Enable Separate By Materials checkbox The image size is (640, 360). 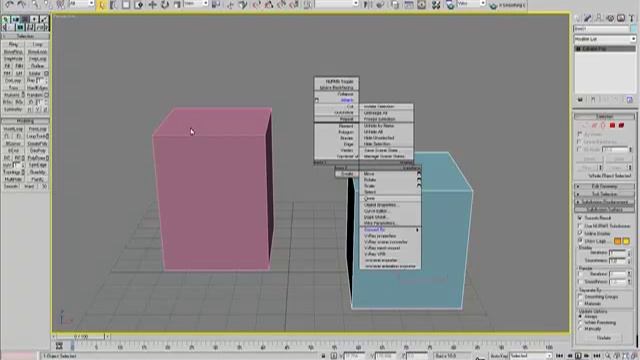pyautogui.click(x=580, y=304)
